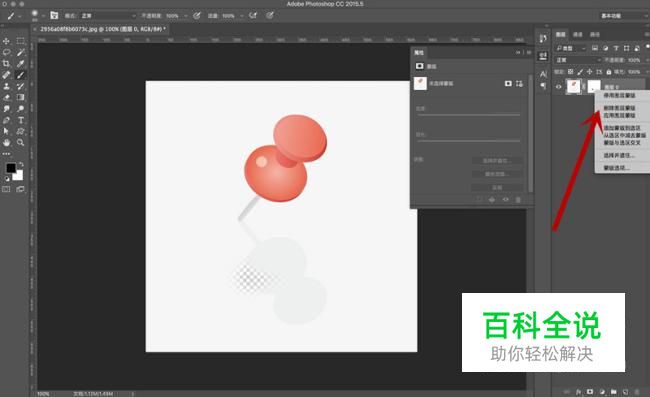Viewport: 650px width, 397px height.
Task: Click add layer mask icon in Layers panel bottom
Action: [590, 392]
